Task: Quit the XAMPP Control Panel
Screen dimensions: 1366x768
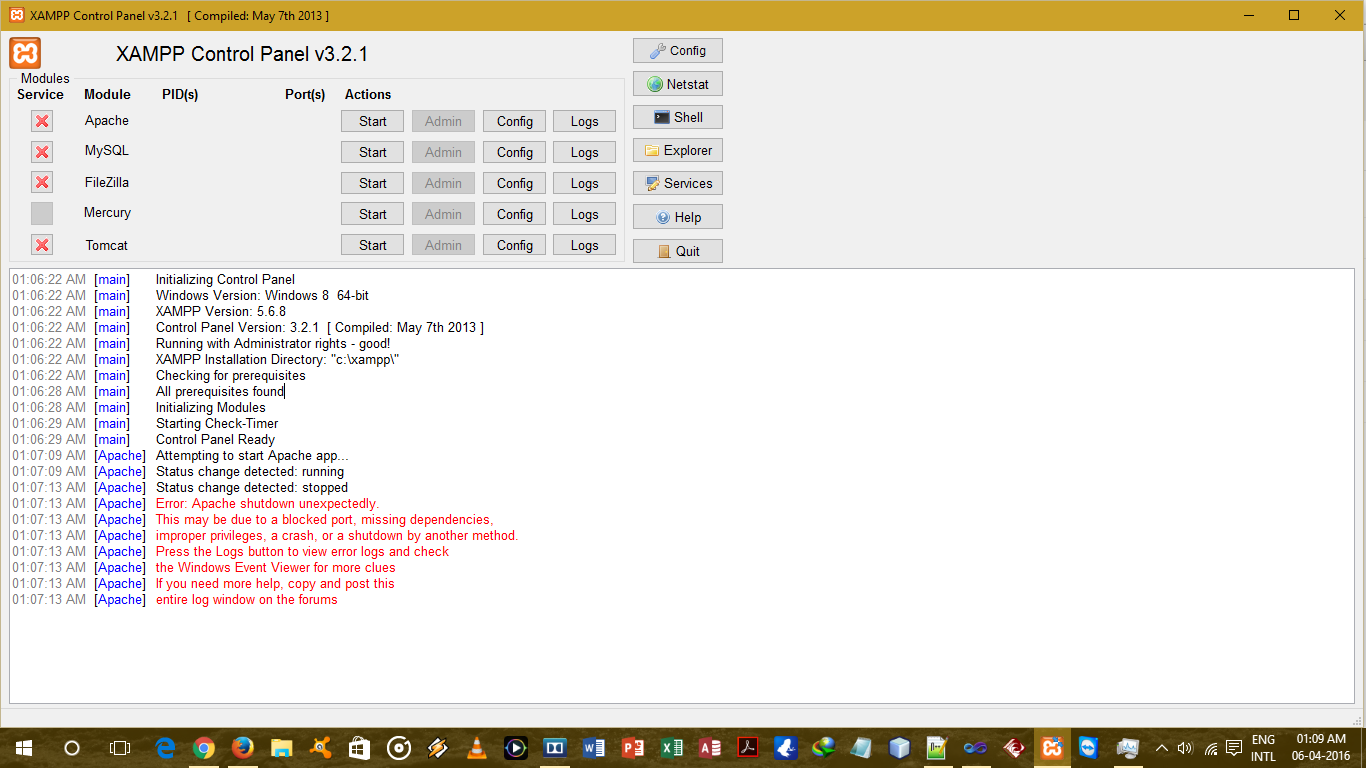Action: point(678,251)
